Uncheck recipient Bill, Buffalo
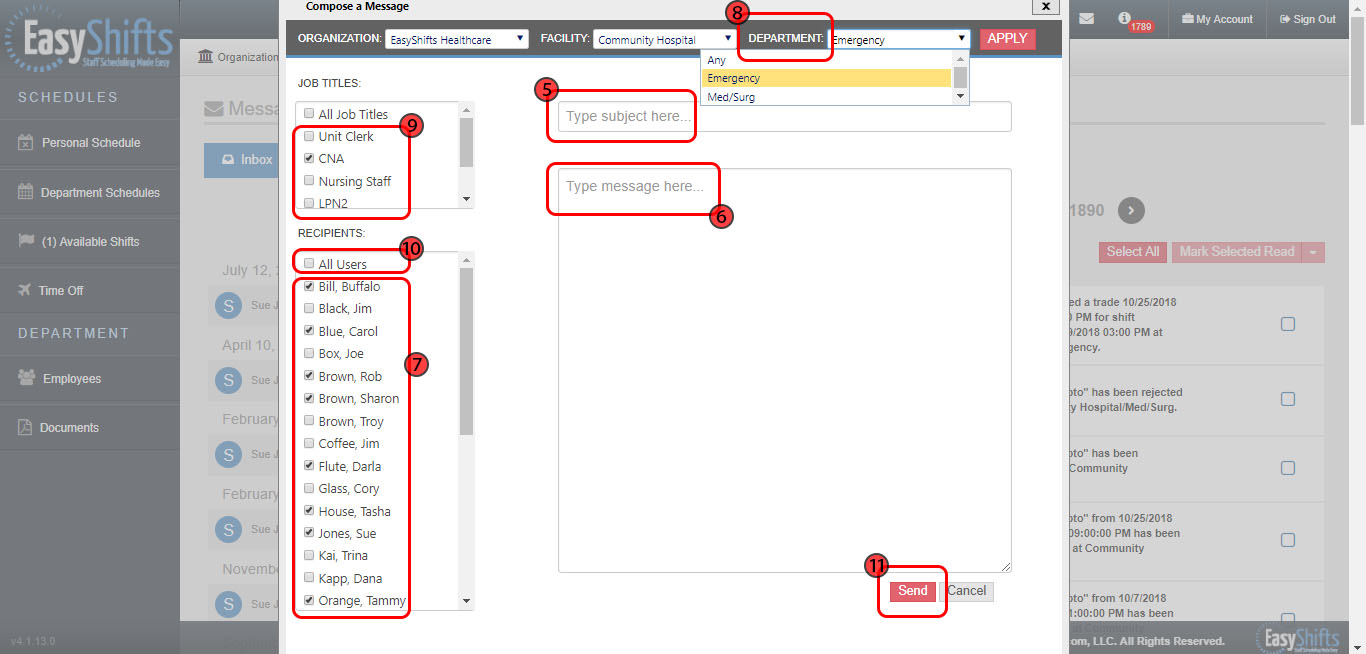This screenshot has width=1366, height=654. (309, 286)
